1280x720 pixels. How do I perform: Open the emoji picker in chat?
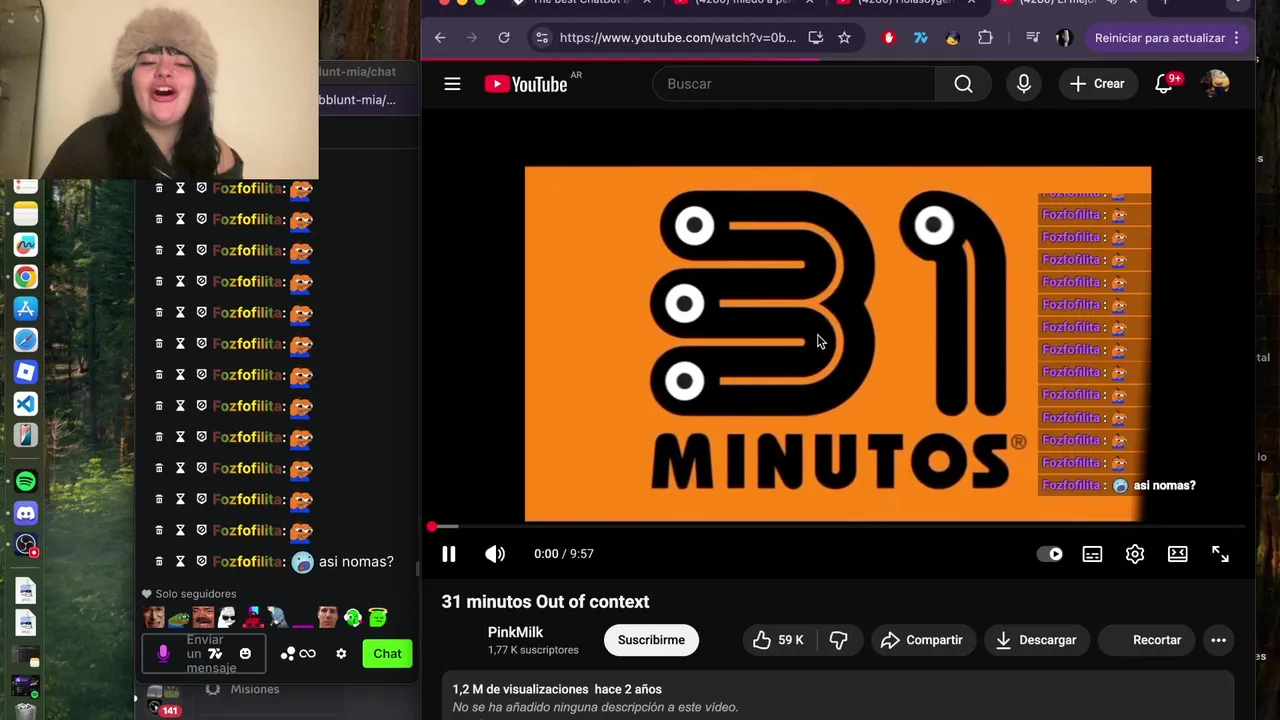(x=245, y=654)
